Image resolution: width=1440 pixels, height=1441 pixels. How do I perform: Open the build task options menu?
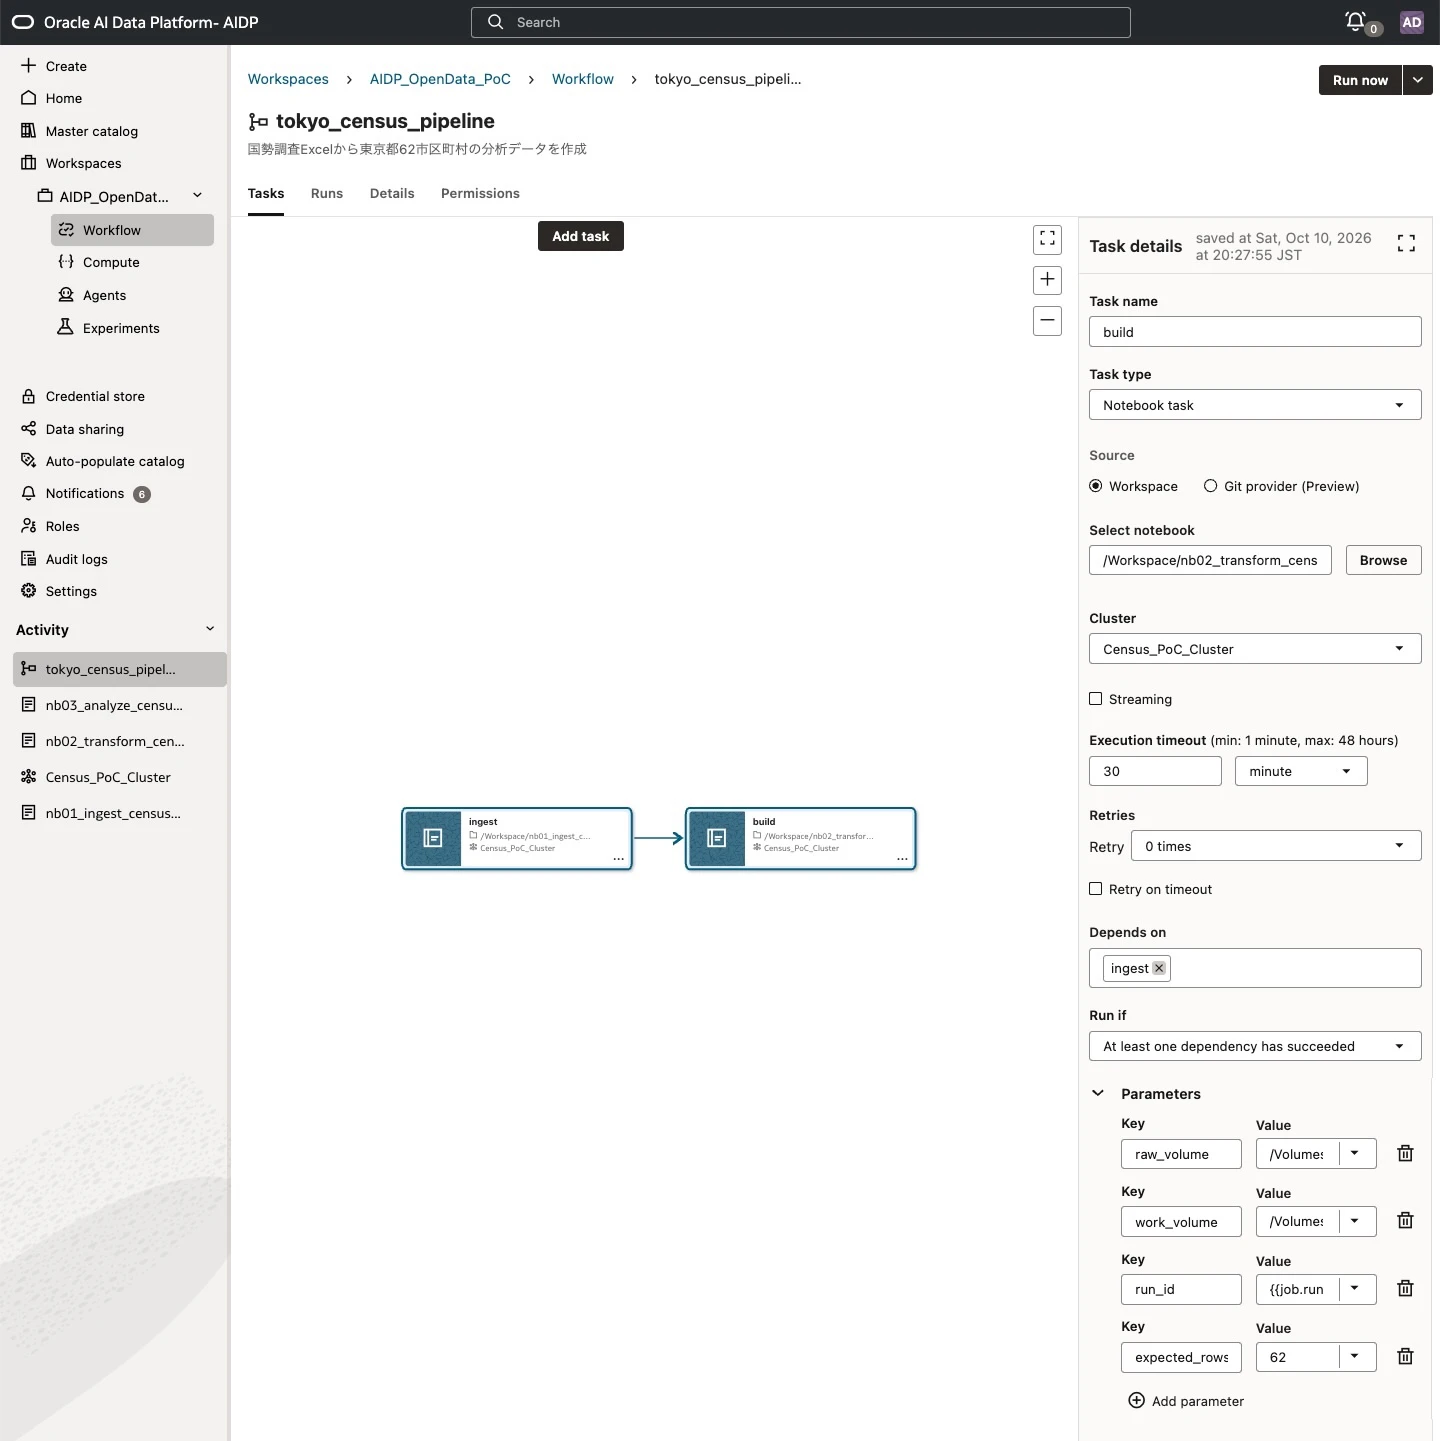tap(902, 859)
